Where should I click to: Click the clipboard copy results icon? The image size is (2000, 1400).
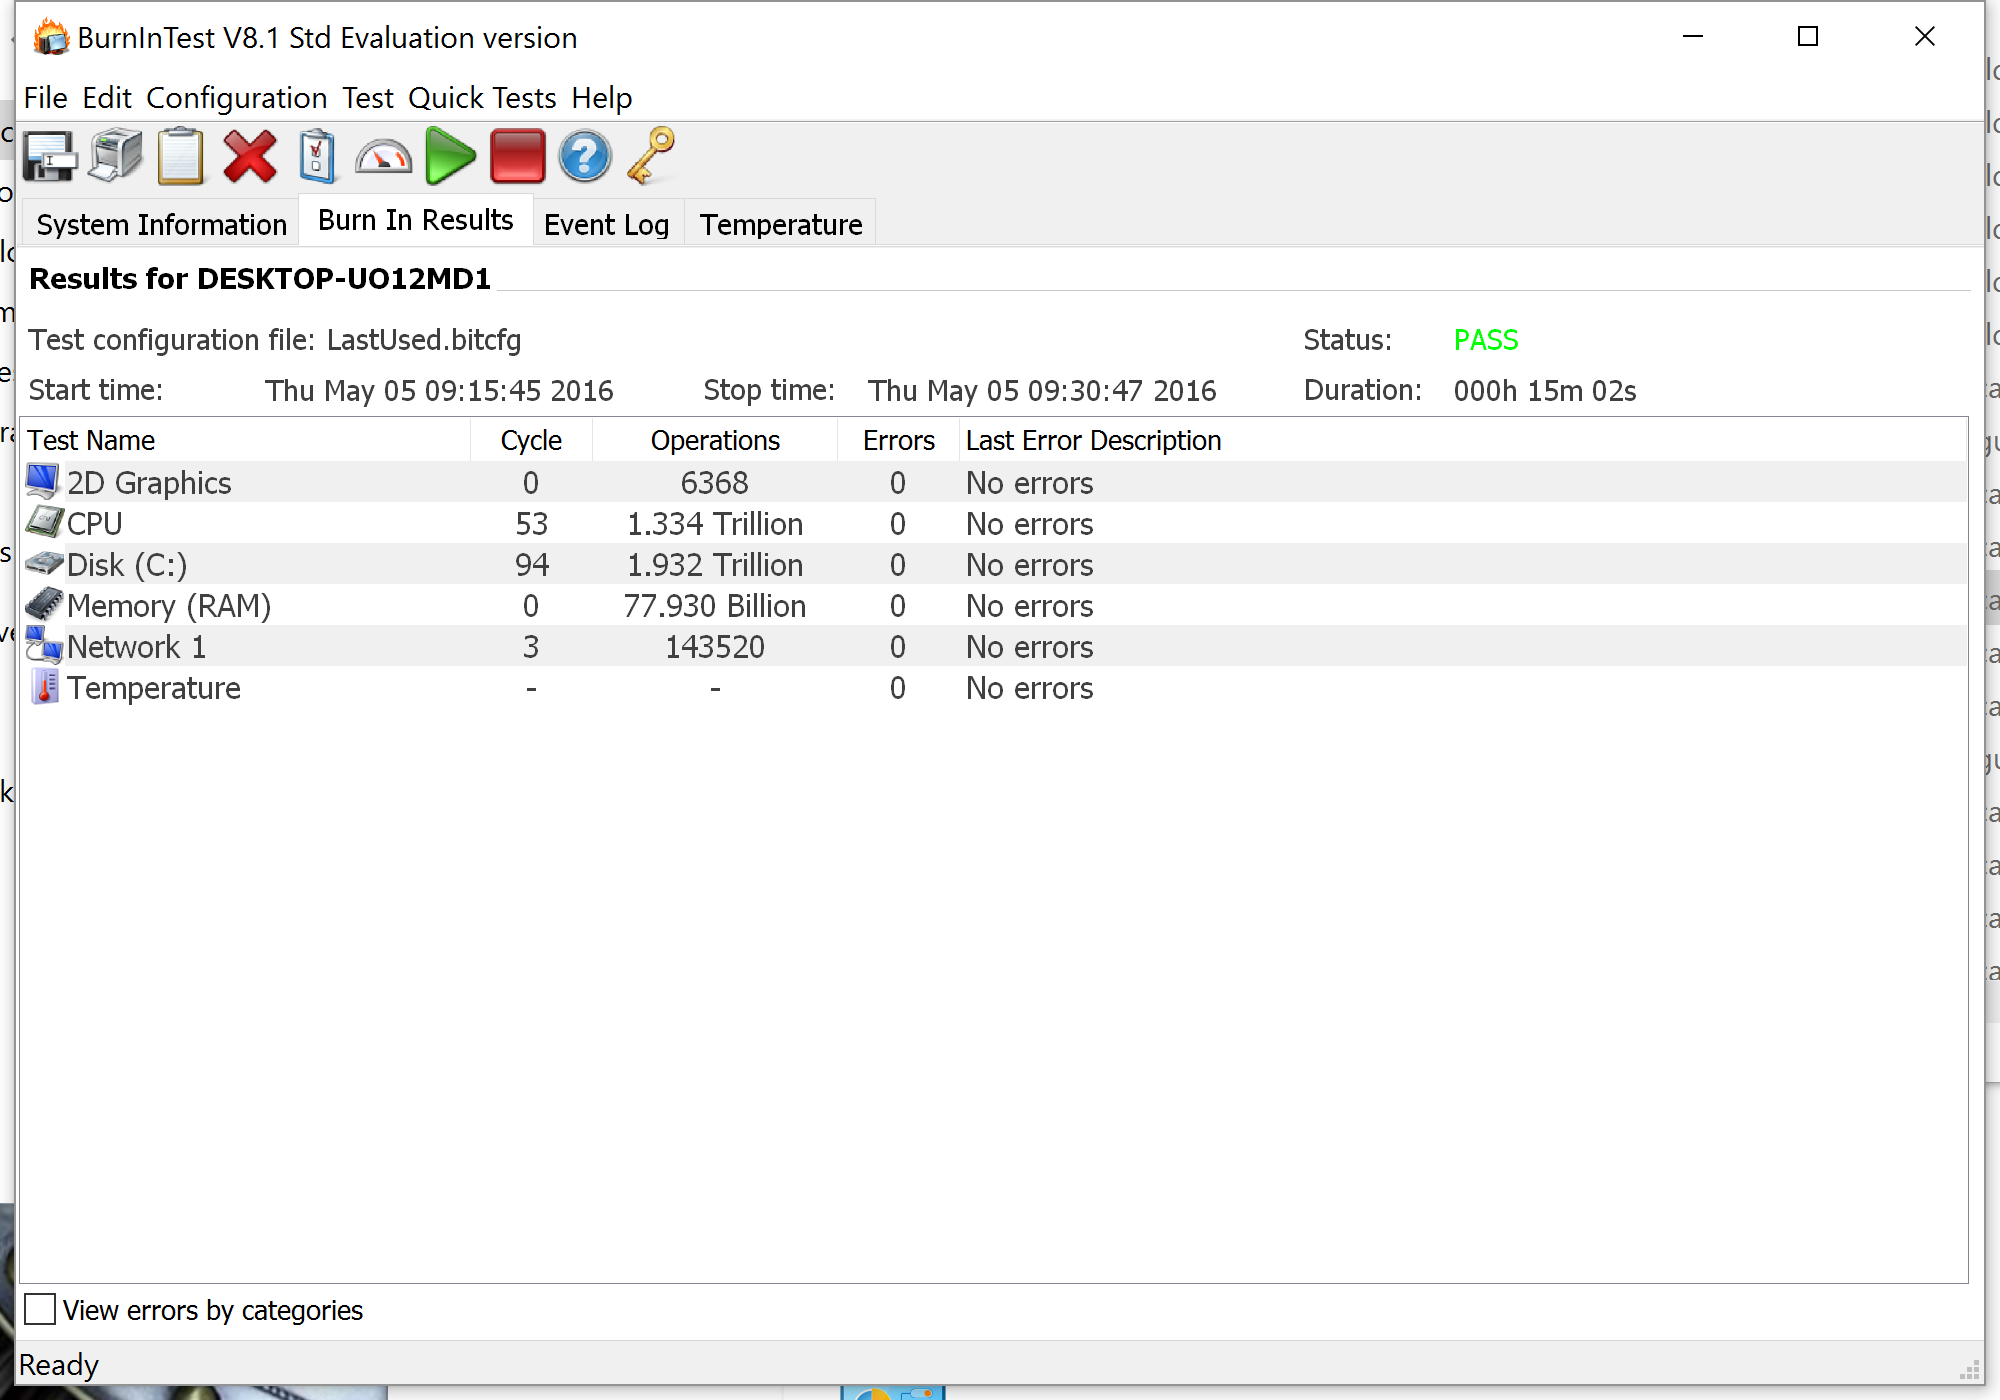coord(181,157)
